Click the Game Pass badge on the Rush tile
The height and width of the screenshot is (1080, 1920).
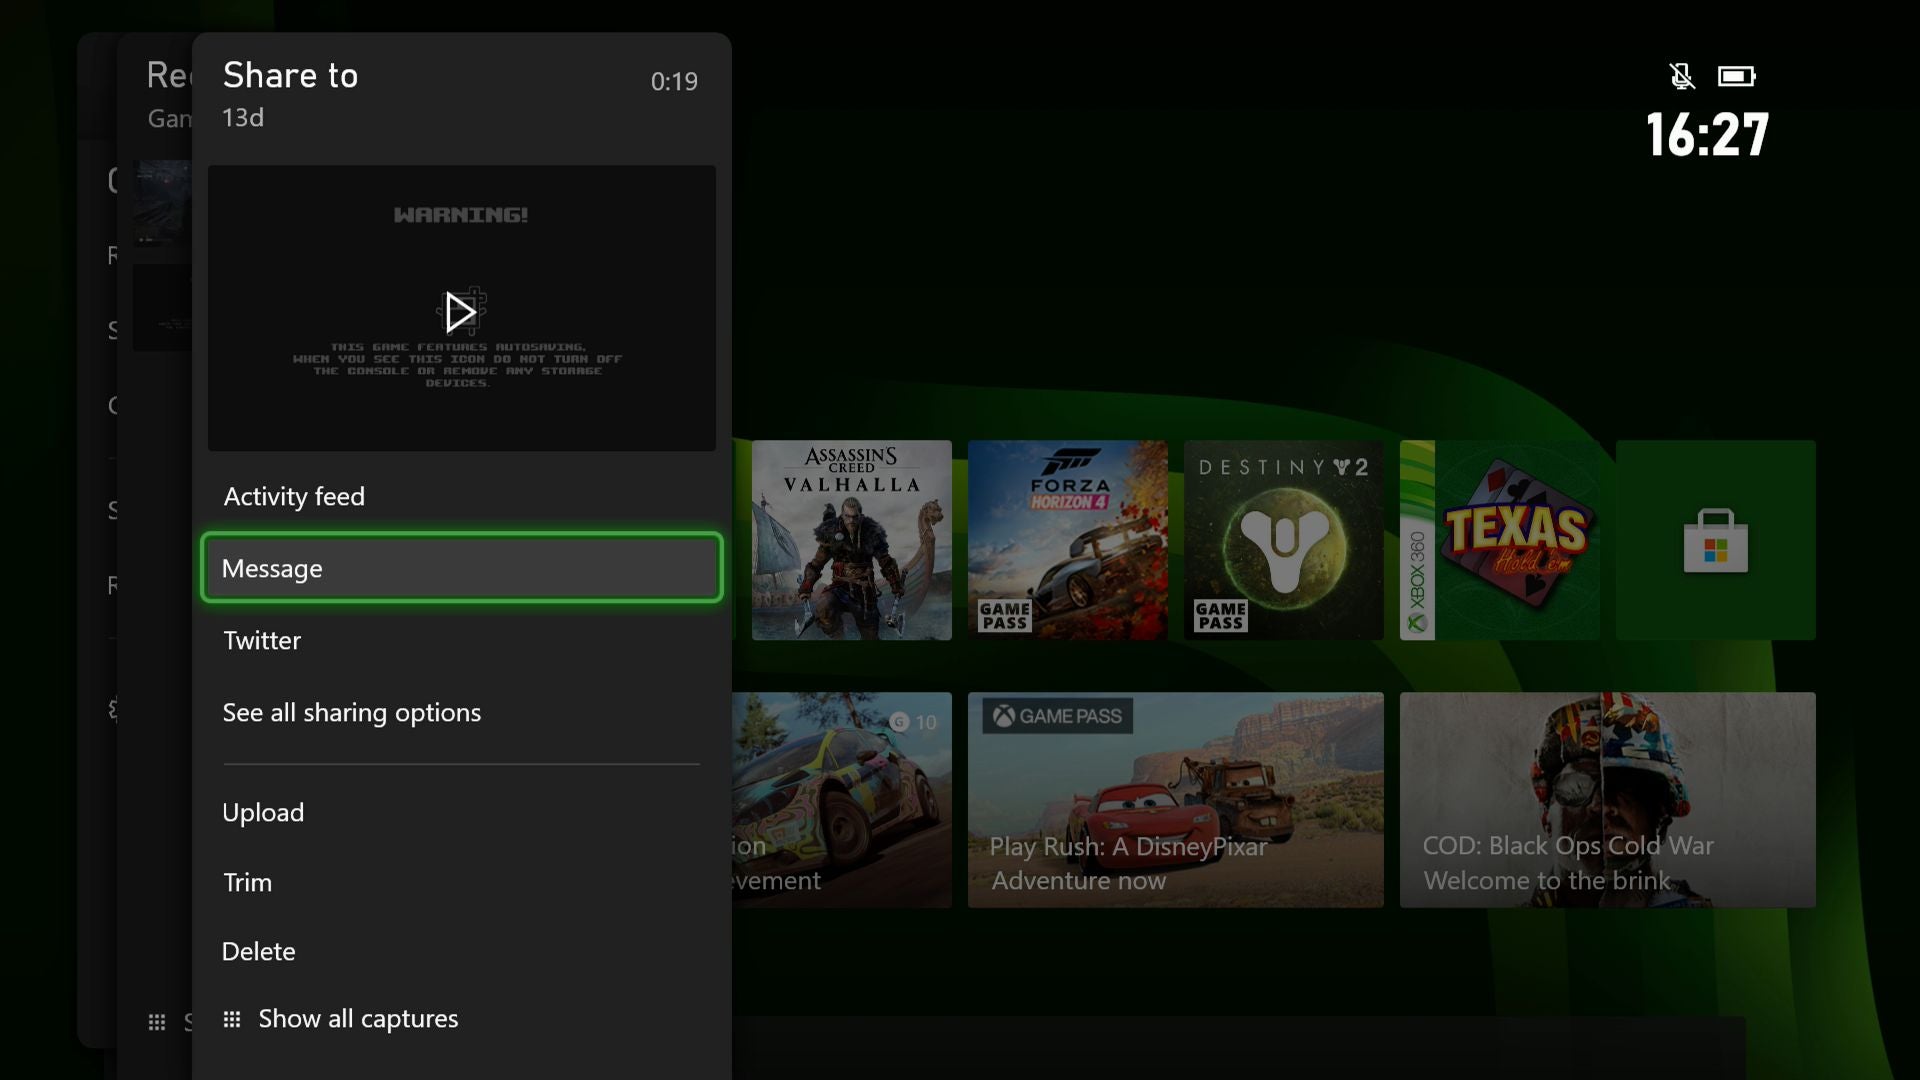1055,715
